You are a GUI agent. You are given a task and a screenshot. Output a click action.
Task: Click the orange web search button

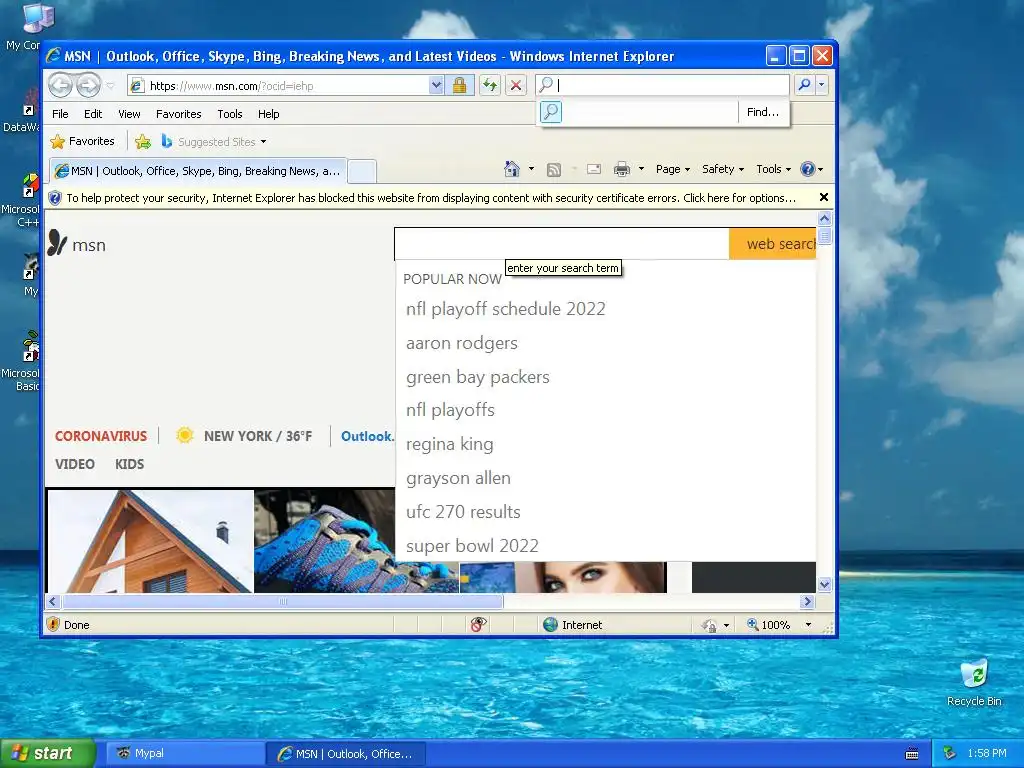point(773,244)
